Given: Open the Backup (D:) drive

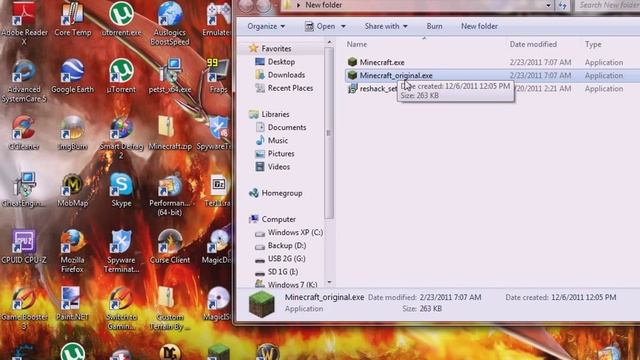Looking at the screenshot, I should pyautogui.click(x=287, y=245).
